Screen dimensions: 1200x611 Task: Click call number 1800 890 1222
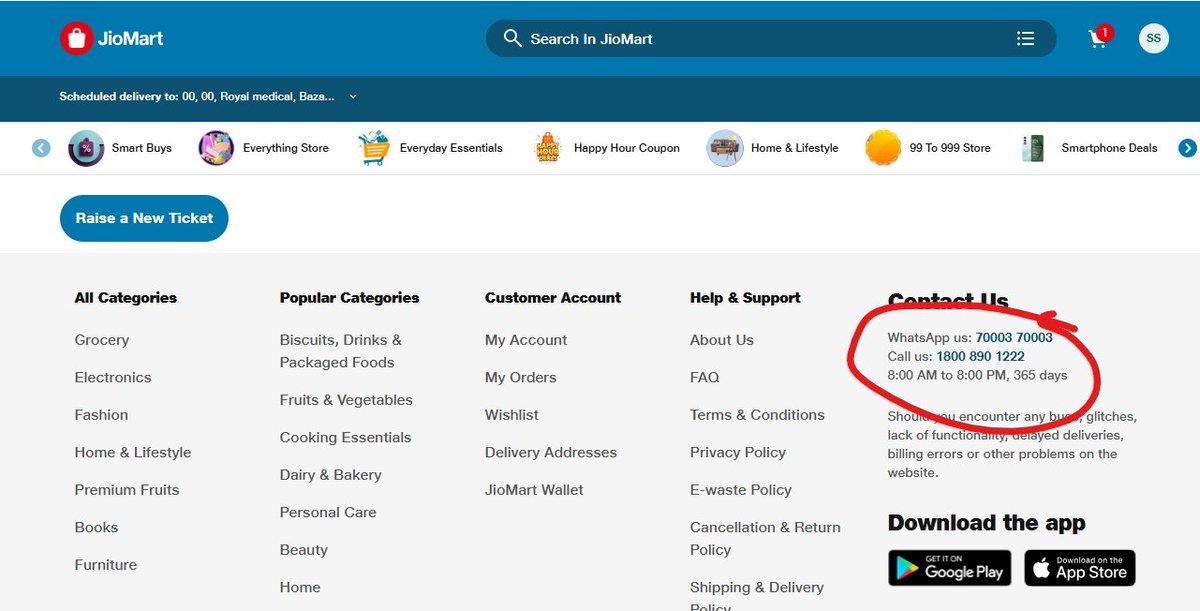[980, 356]
